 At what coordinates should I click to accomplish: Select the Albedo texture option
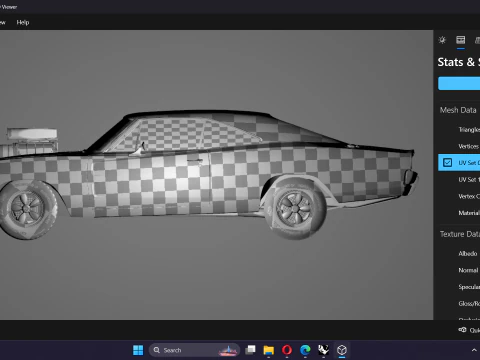[468, 254]
